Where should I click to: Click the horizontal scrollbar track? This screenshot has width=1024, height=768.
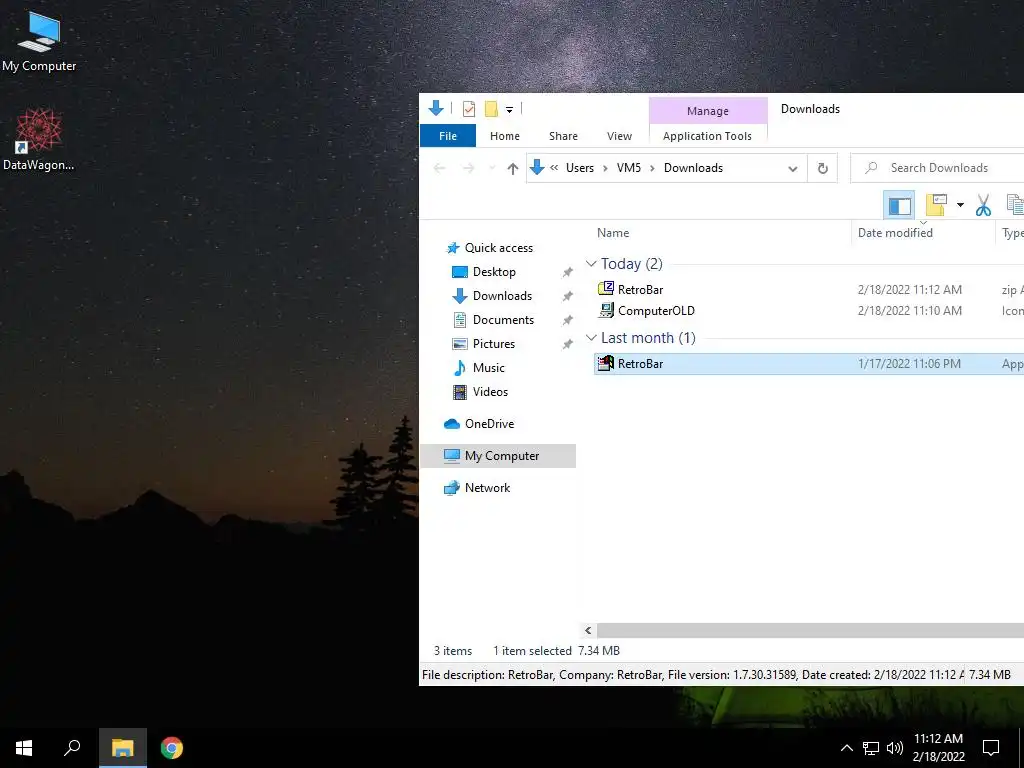tap(810, 630)
